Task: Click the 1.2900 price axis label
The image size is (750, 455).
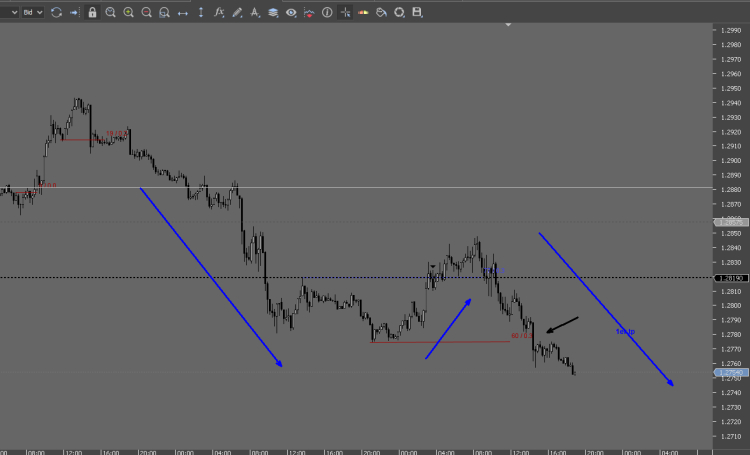Action: pos(731,161)
